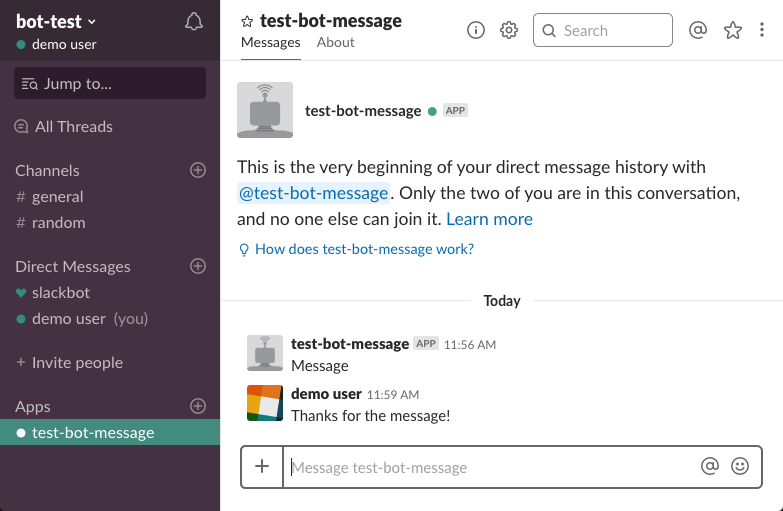Click the attach file plus button

[262, 466]
